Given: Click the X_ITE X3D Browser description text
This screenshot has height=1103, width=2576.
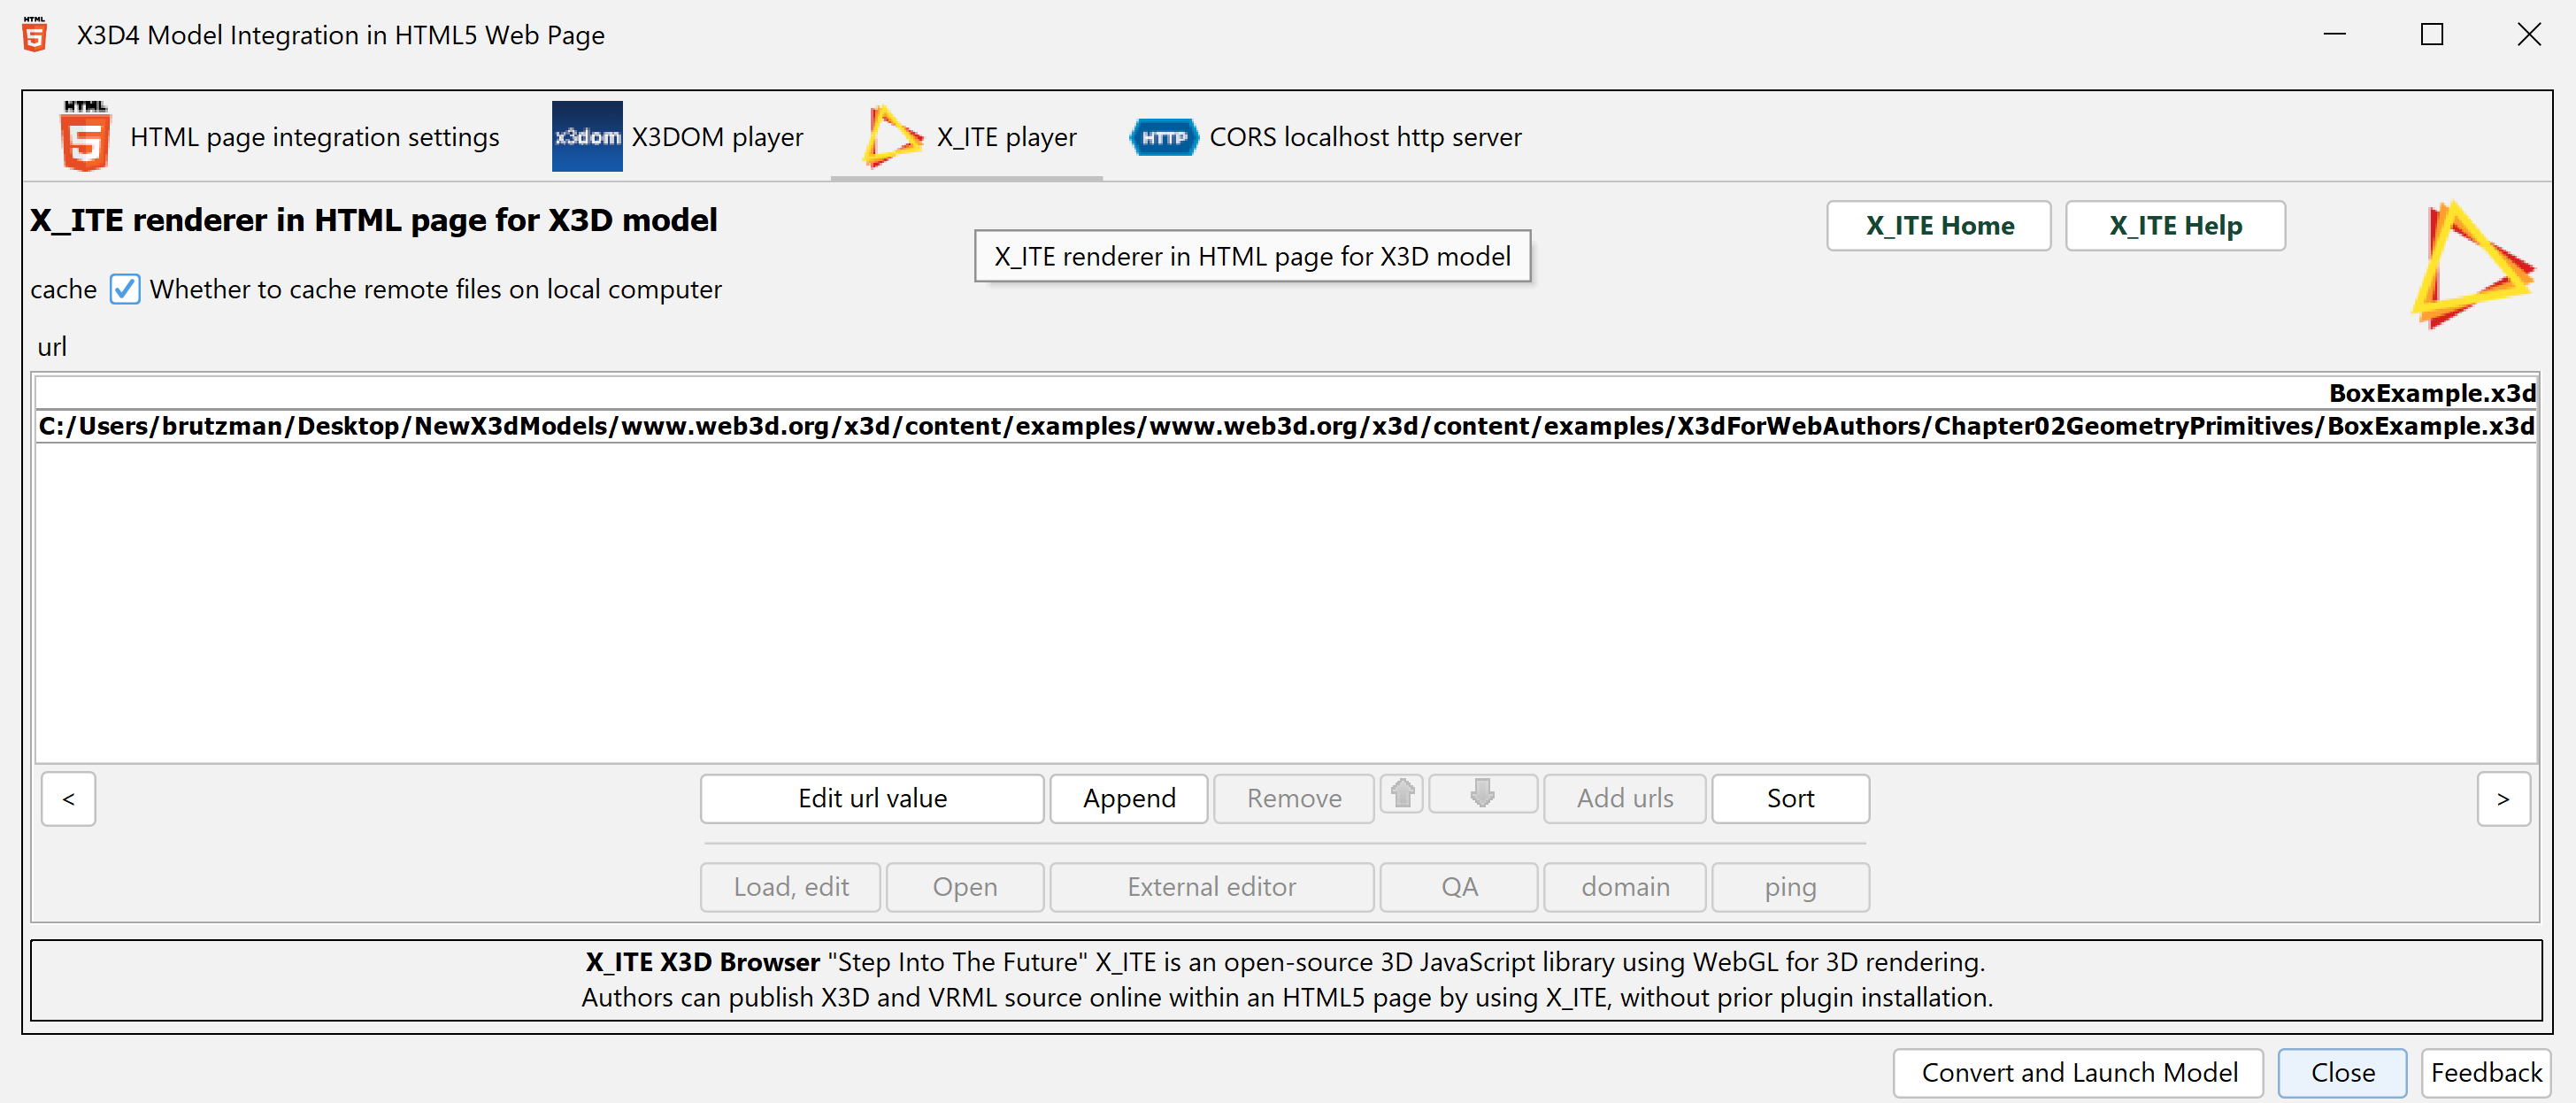Looking at the screenshot, I should pos(1286,979).
